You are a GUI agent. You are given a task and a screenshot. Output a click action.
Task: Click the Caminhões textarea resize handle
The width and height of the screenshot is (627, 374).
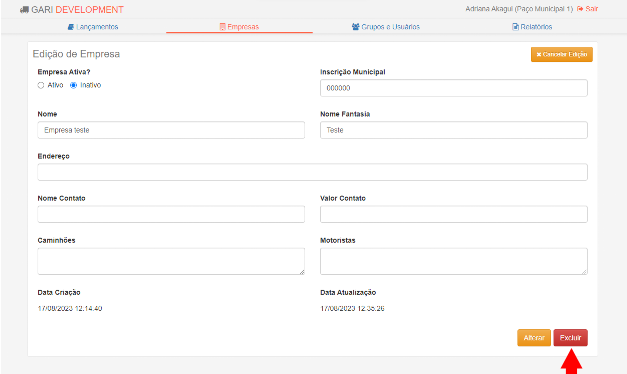302,272
